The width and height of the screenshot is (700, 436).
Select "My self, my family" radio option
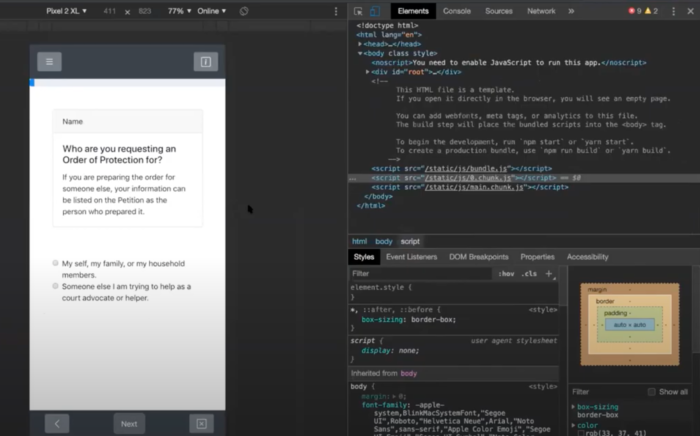tap(56, 263)
